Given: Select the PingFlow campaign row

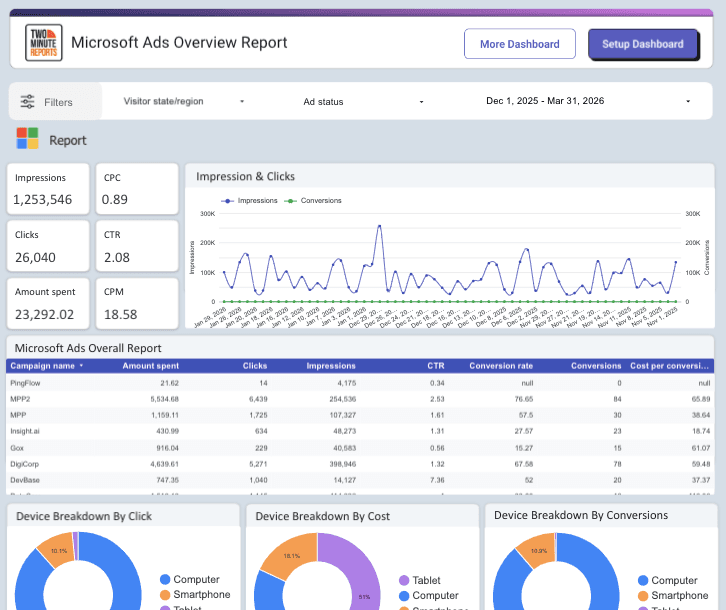Looking at the screenshot, I should tap(360, 383).
